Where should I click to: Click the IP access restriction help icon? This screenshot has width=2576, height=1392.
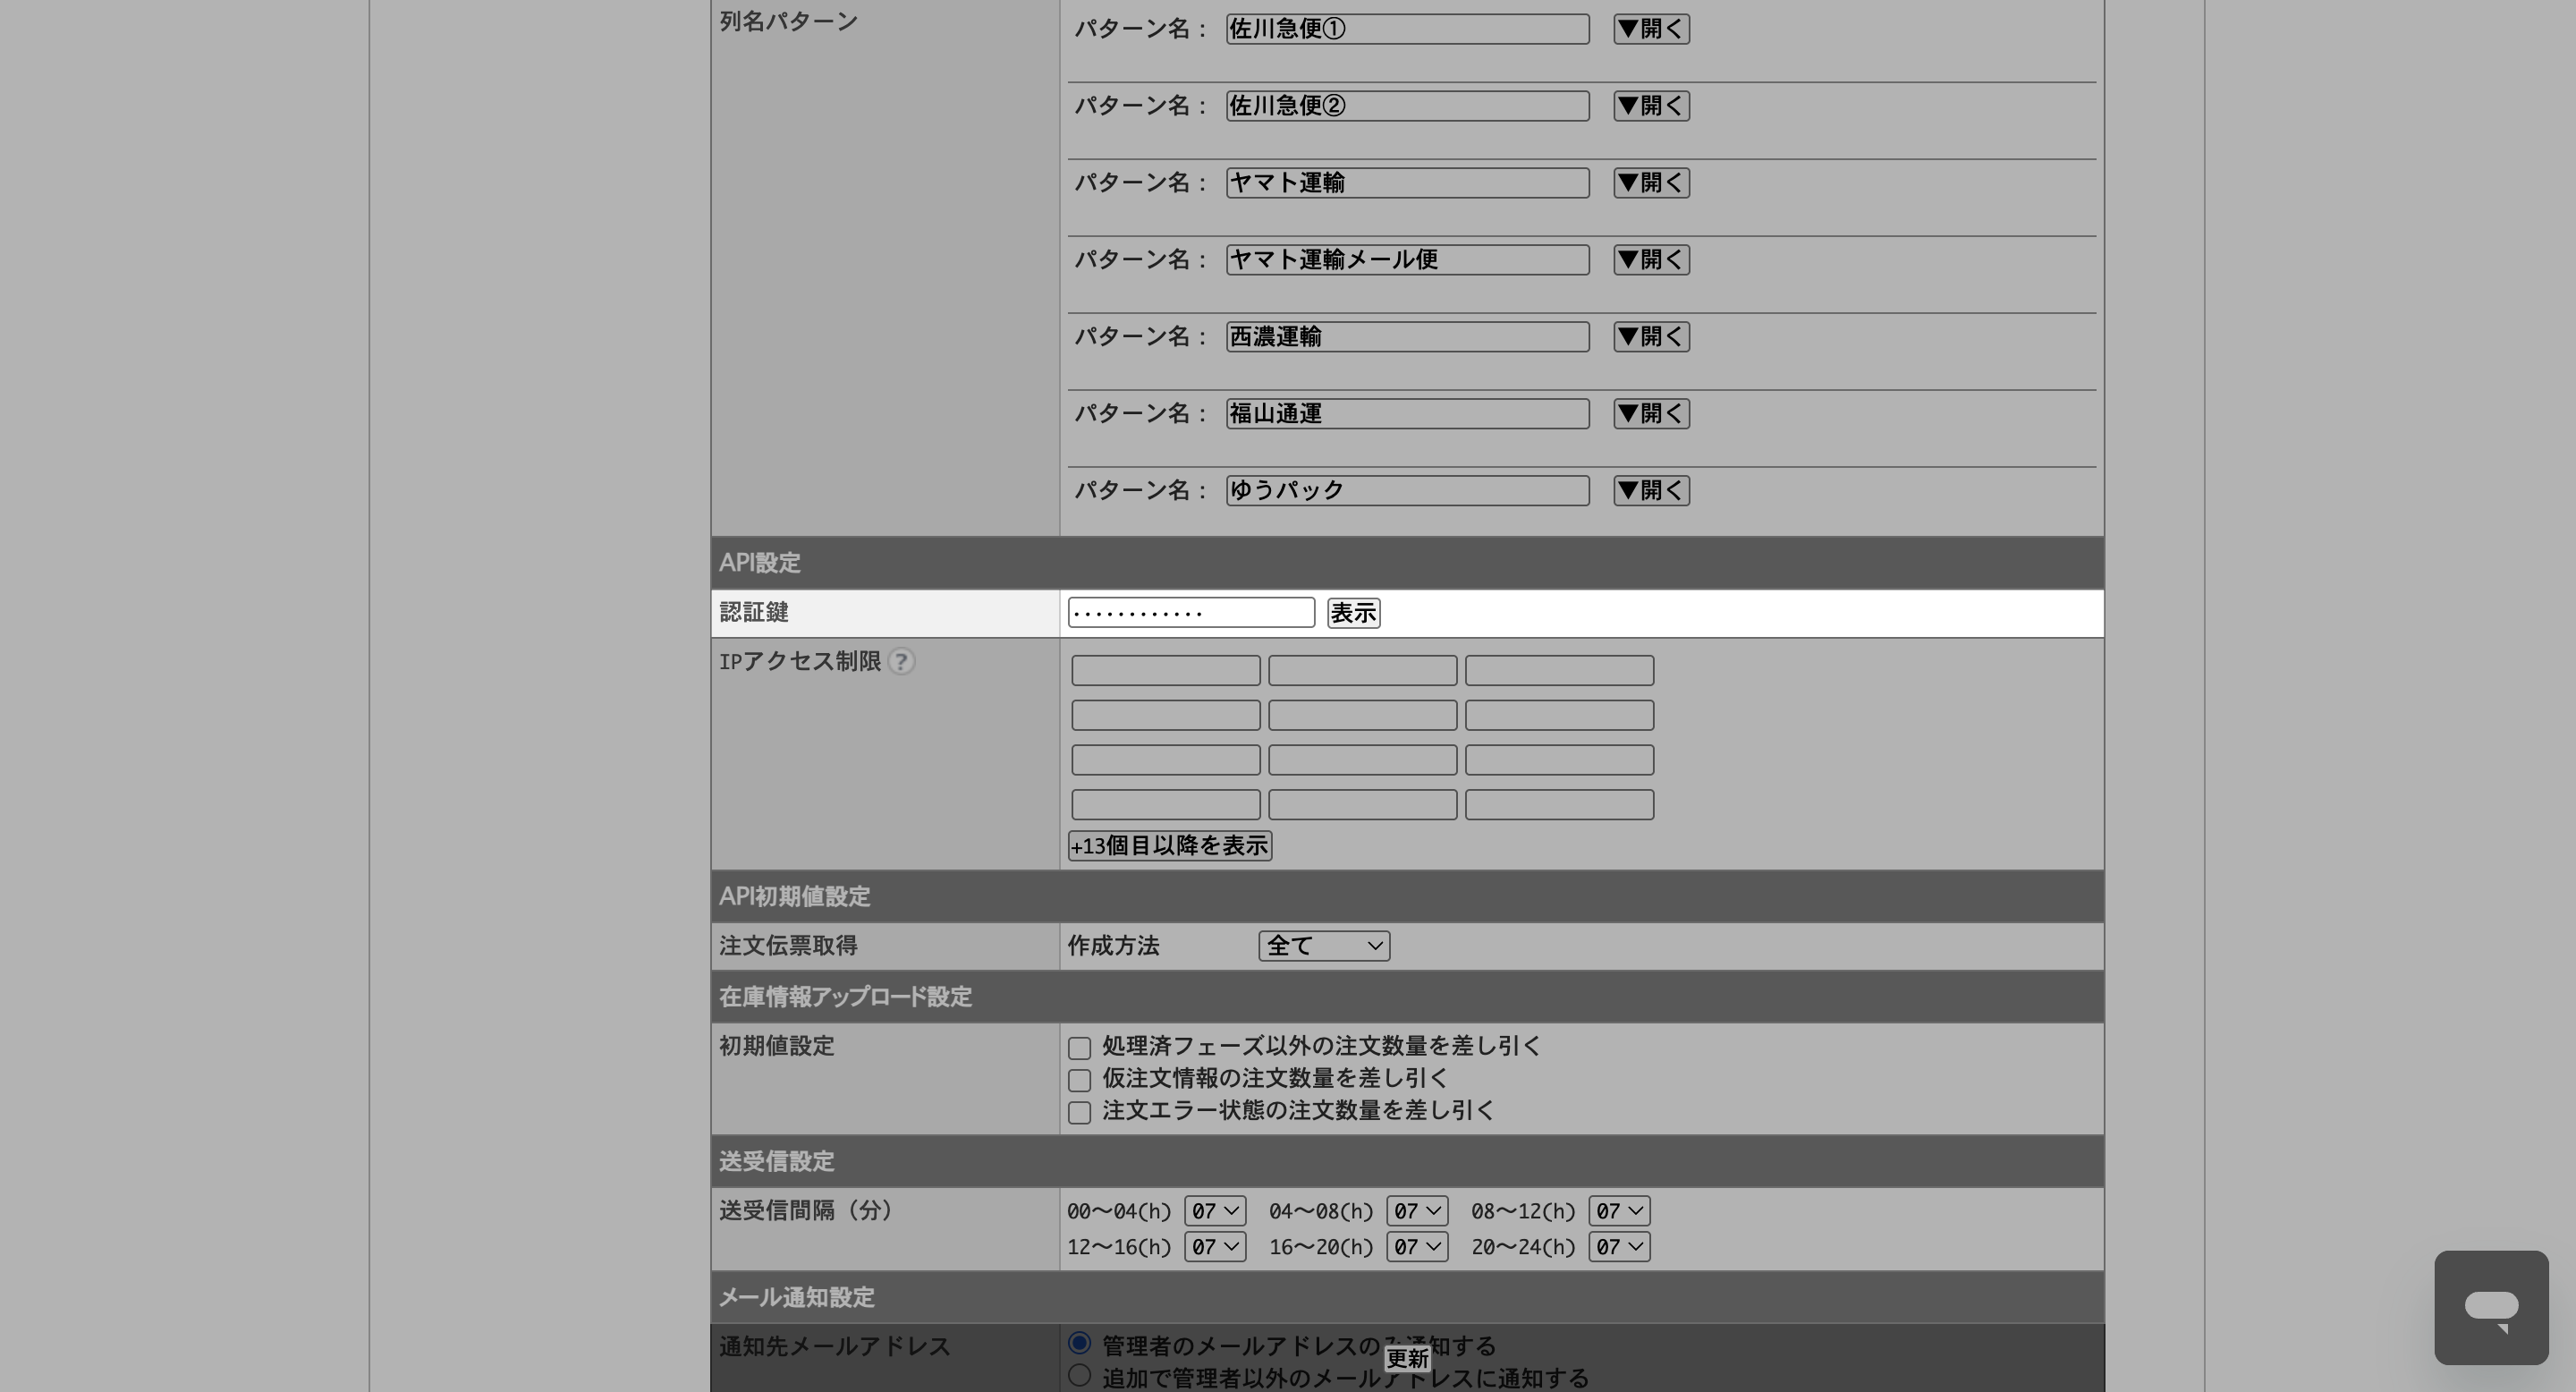(x=901, y=662)
